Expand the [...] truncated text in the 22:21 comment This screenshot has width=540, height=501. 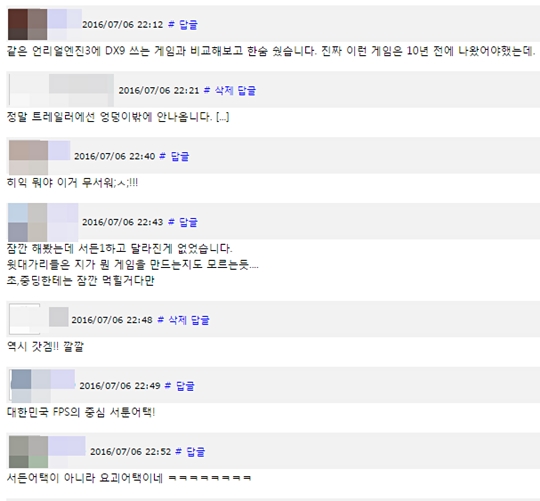point(222,117)
